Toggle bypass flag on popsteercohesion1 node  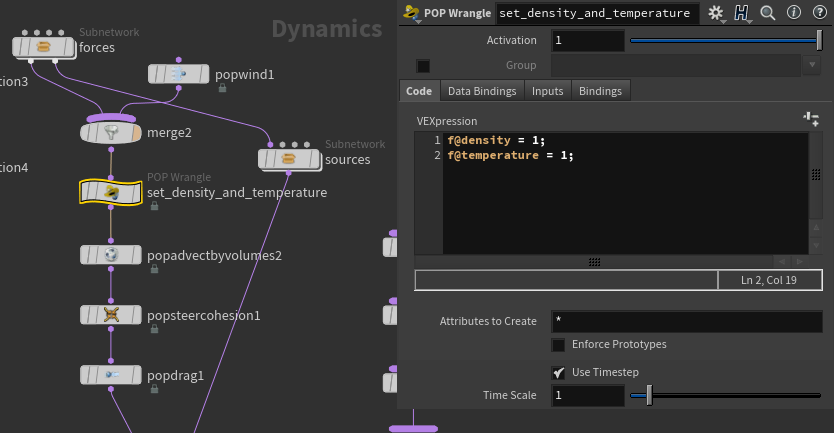pyautogui.click(x=87, y=315)
